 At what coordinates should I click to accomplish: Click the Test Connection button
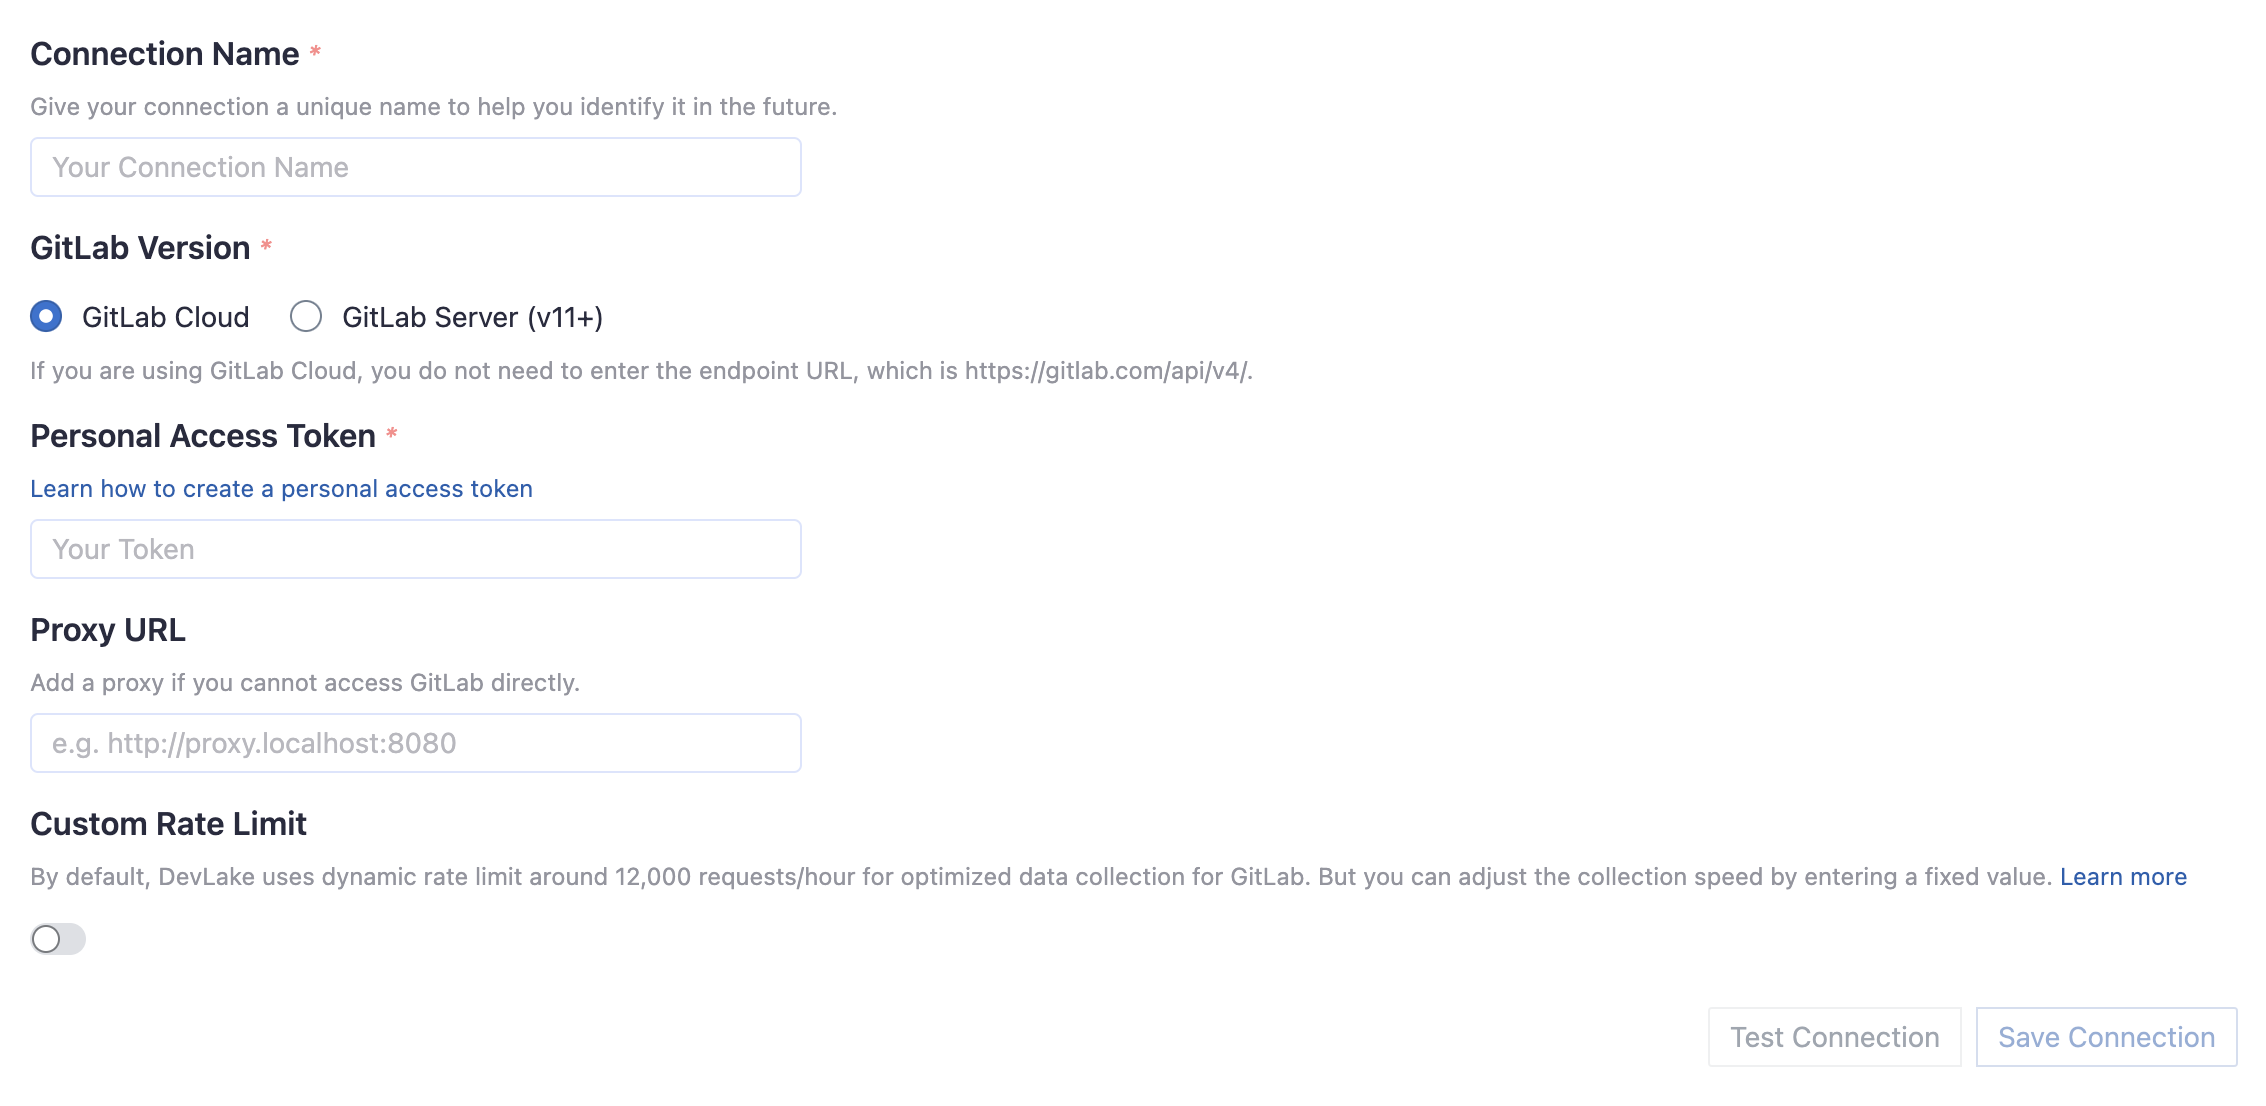1833,1037
